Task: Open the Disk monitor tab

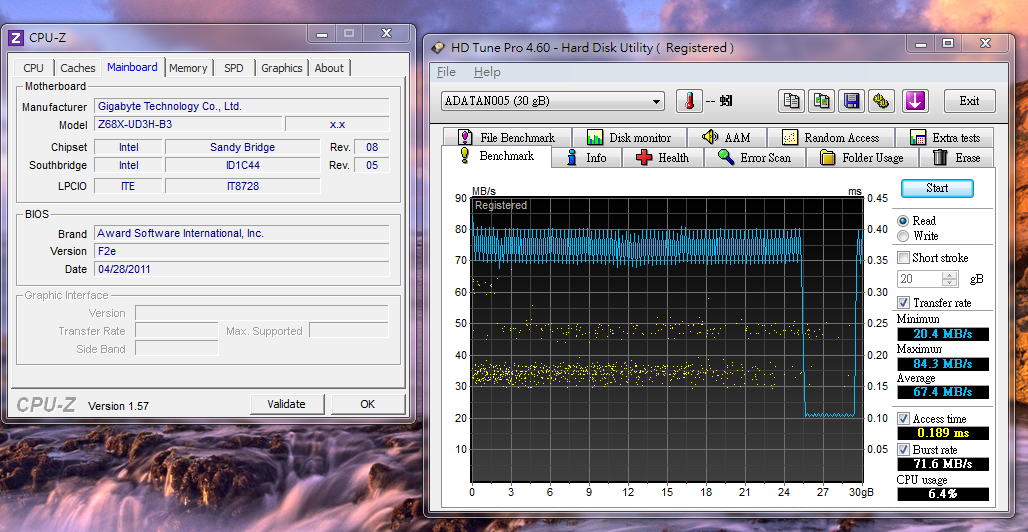Action: [x=629, y=138]
